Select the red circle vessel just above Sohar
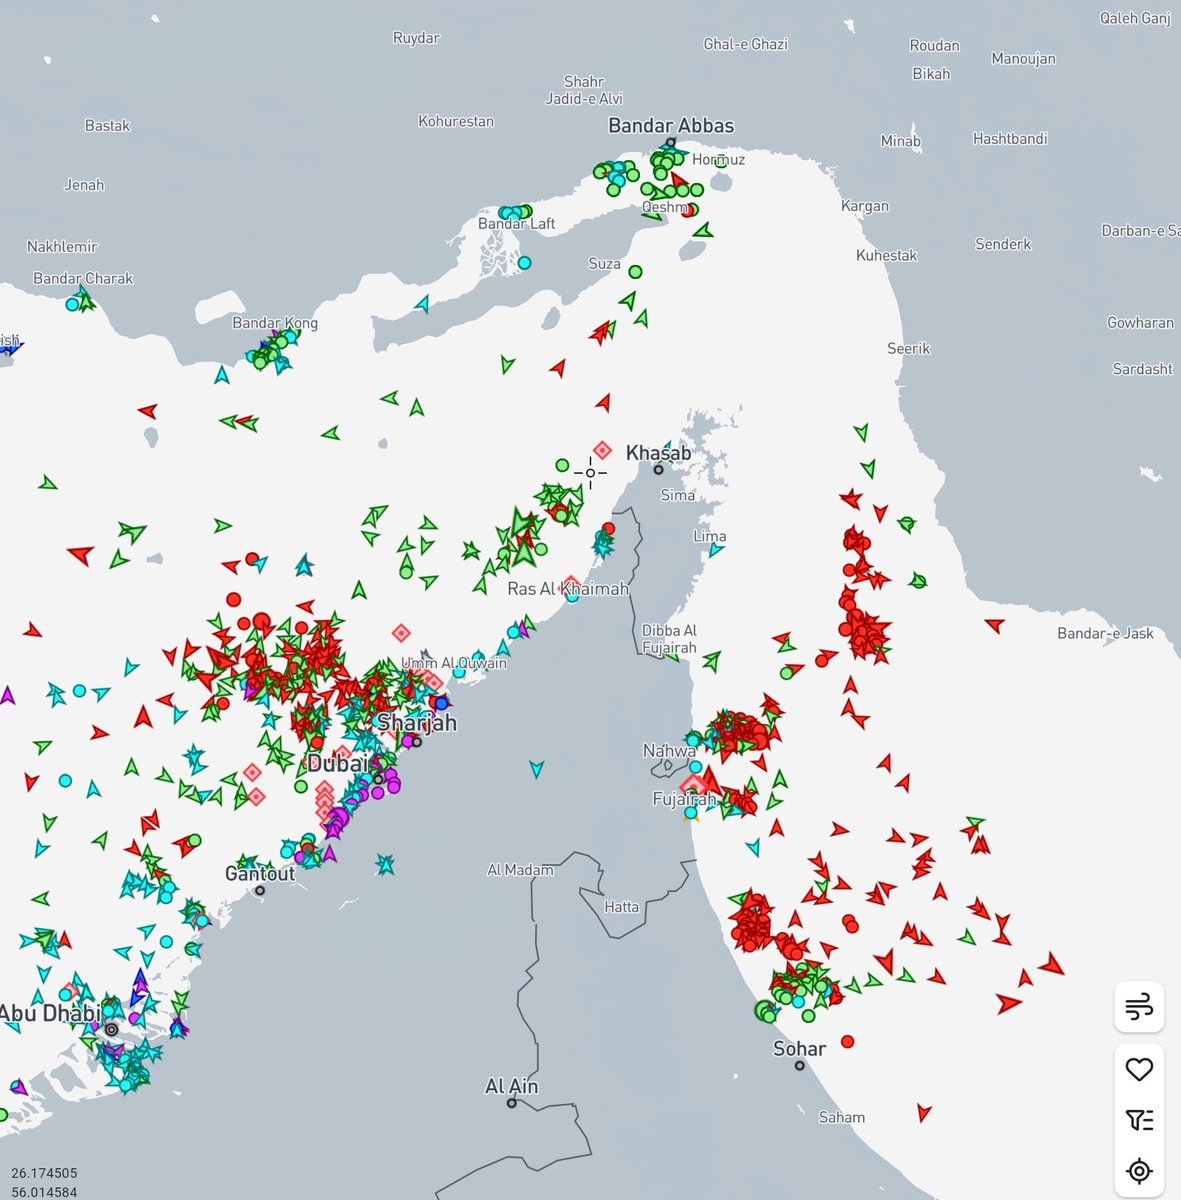This screenshot has width=1181, height=1200. click(848, 1041)
